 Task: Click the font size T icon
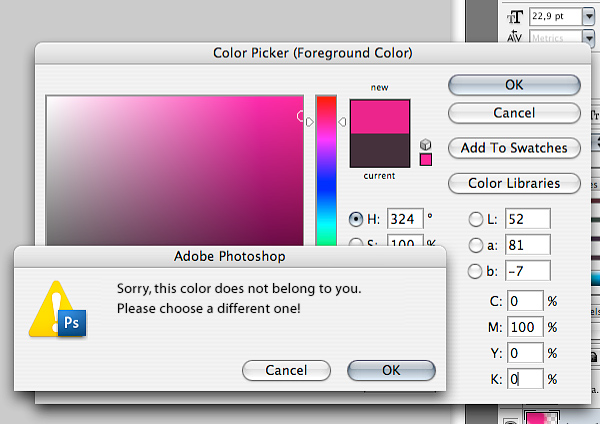coord(516,15)
